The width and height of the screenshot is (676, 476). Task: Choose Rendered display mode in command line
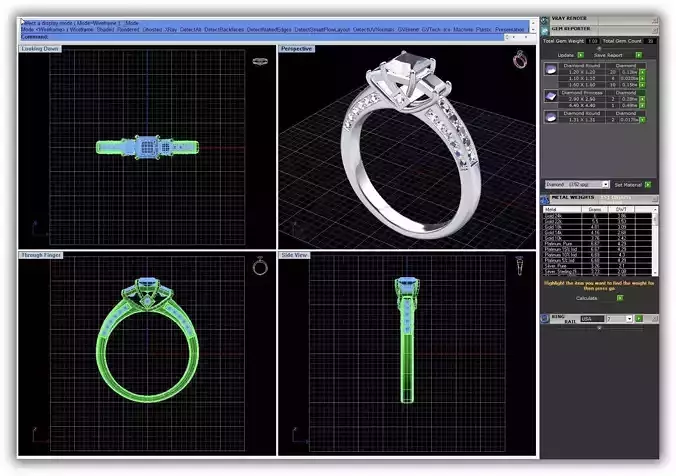128,30
